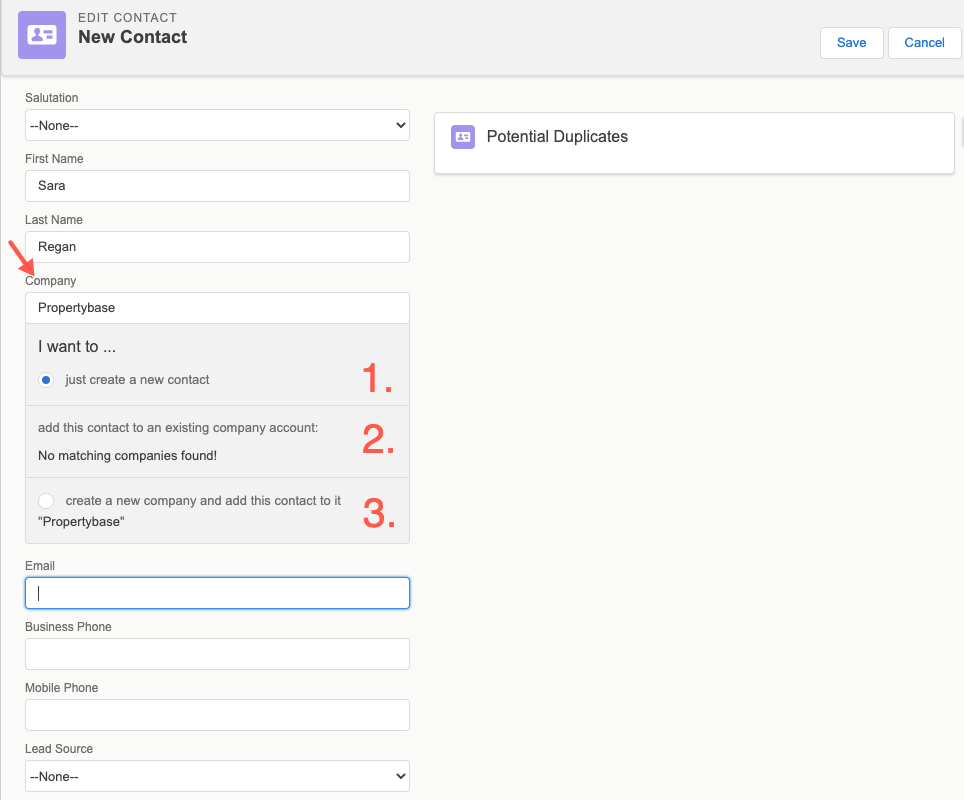This screenshot has width=964, height=800.
Task: Click the Email input field
Action: tap(217, 593)
